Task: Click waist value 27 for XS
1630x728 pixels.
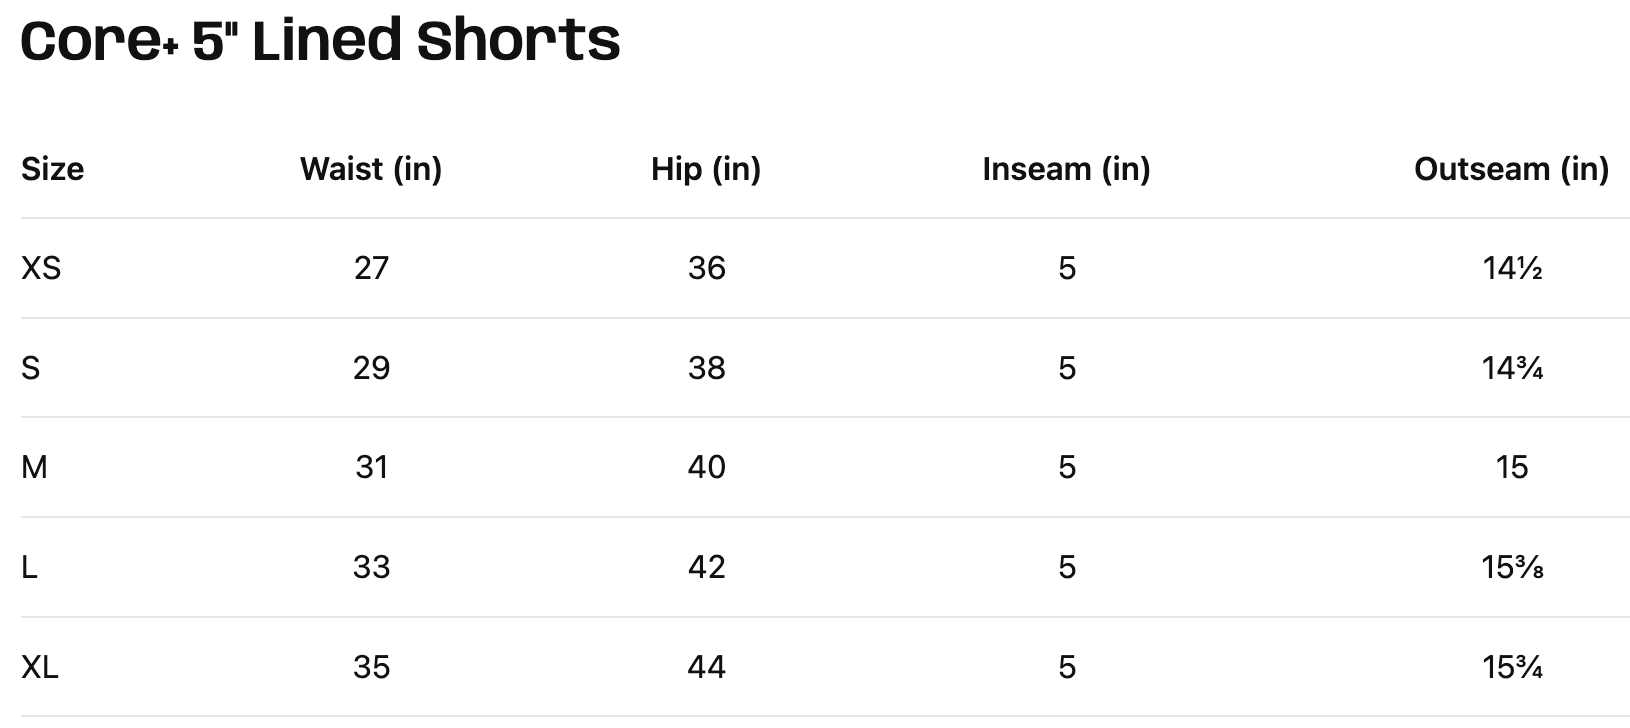Action: click(371, 268)
